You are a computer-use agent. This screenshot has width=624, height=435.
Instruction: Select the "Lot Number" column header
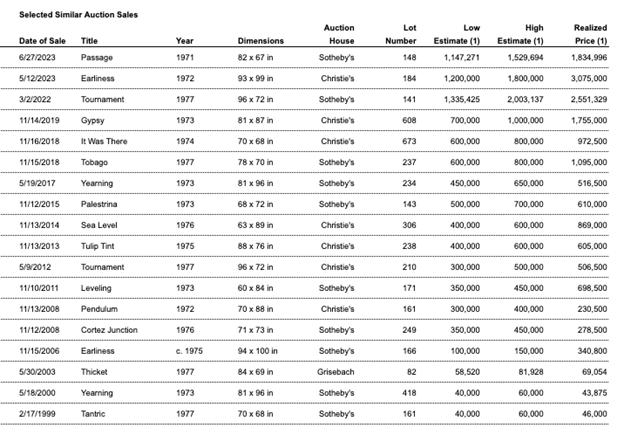402,34
